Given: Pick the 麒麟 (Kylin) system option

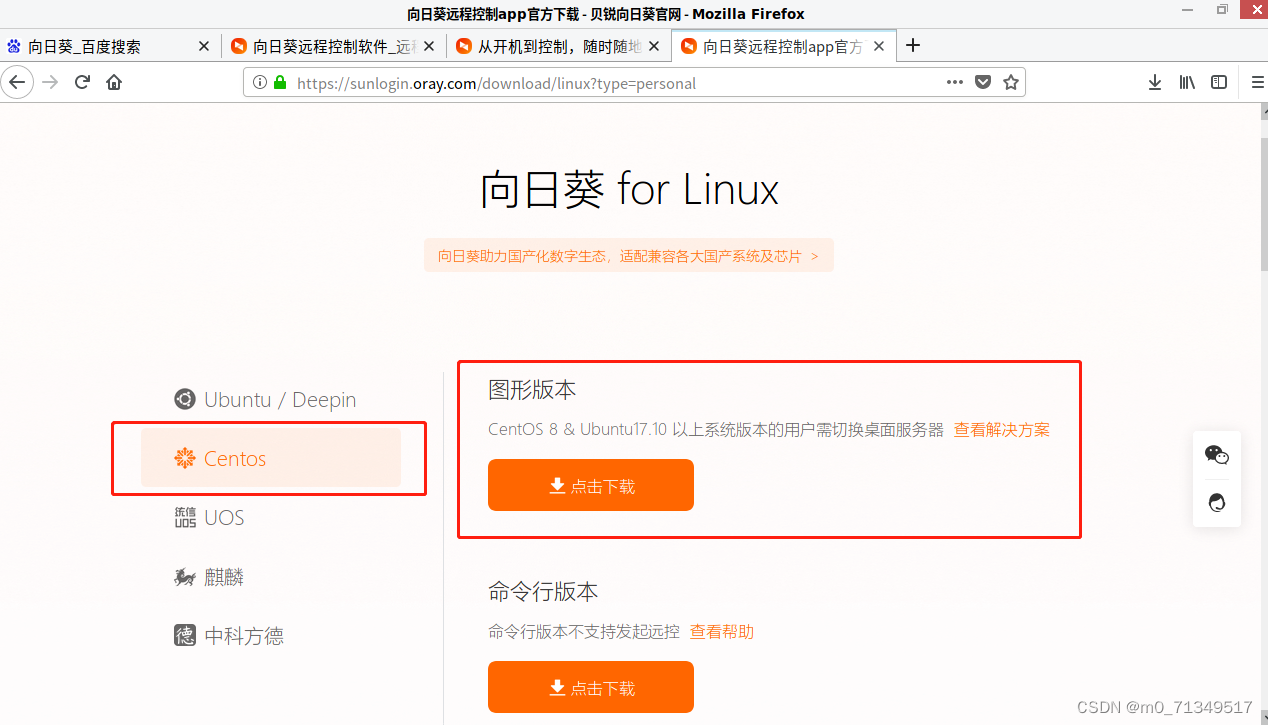Looking at the screenshot, I should tap(222, 577).
